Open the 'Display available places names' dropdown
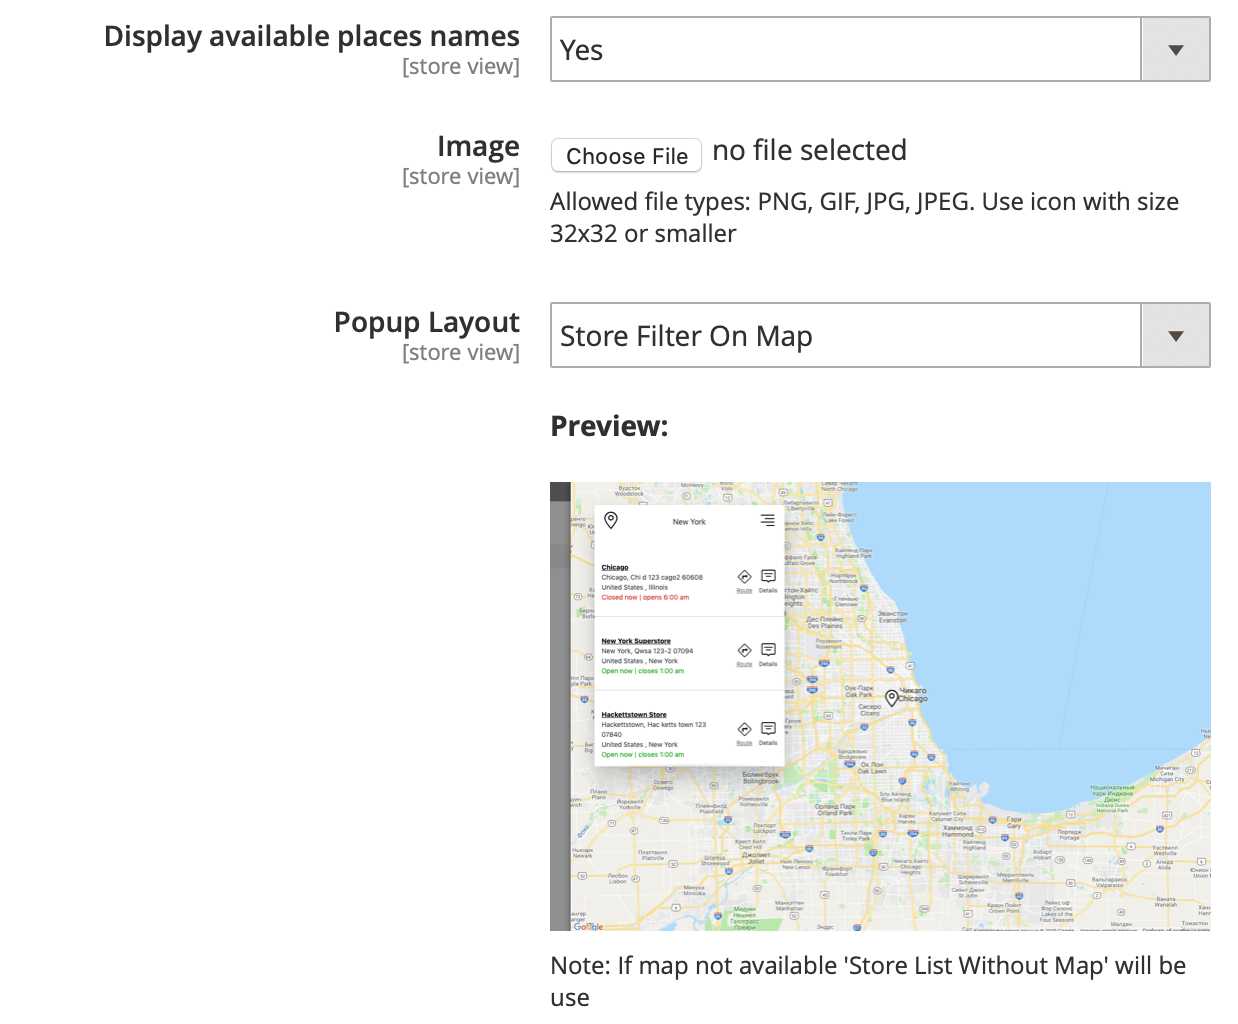This screenshot has height=1024, width=1238. tap(880, 49)
